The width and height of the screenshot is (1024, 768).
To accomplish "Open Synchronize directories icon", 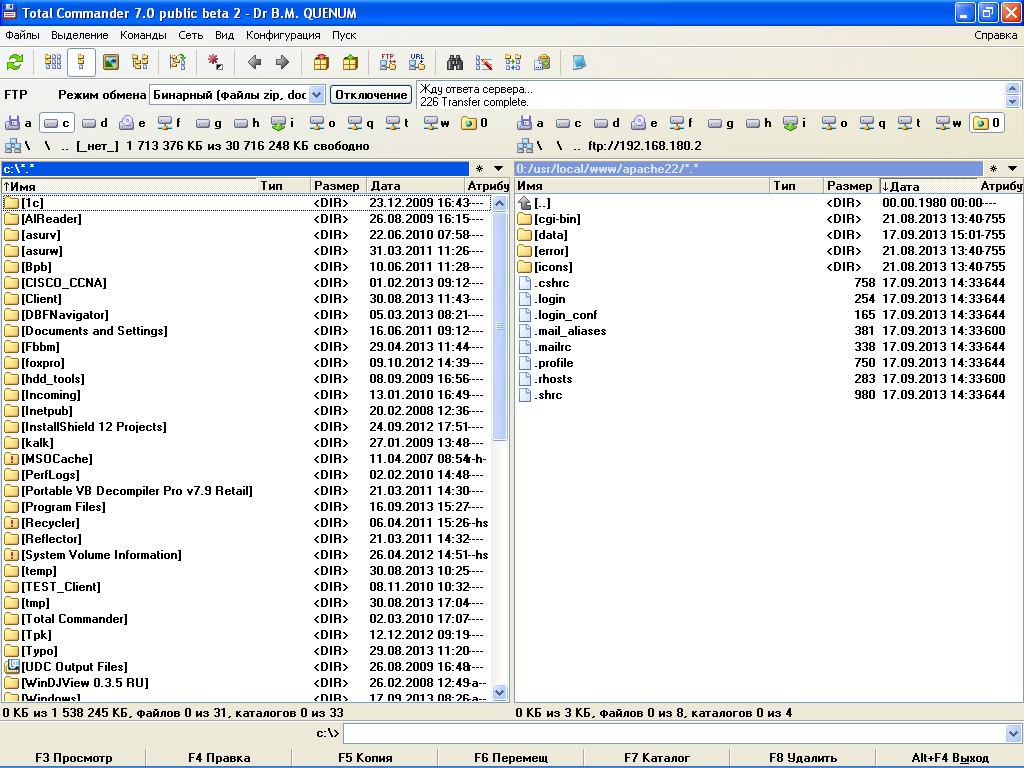I will tap(513, 63).
